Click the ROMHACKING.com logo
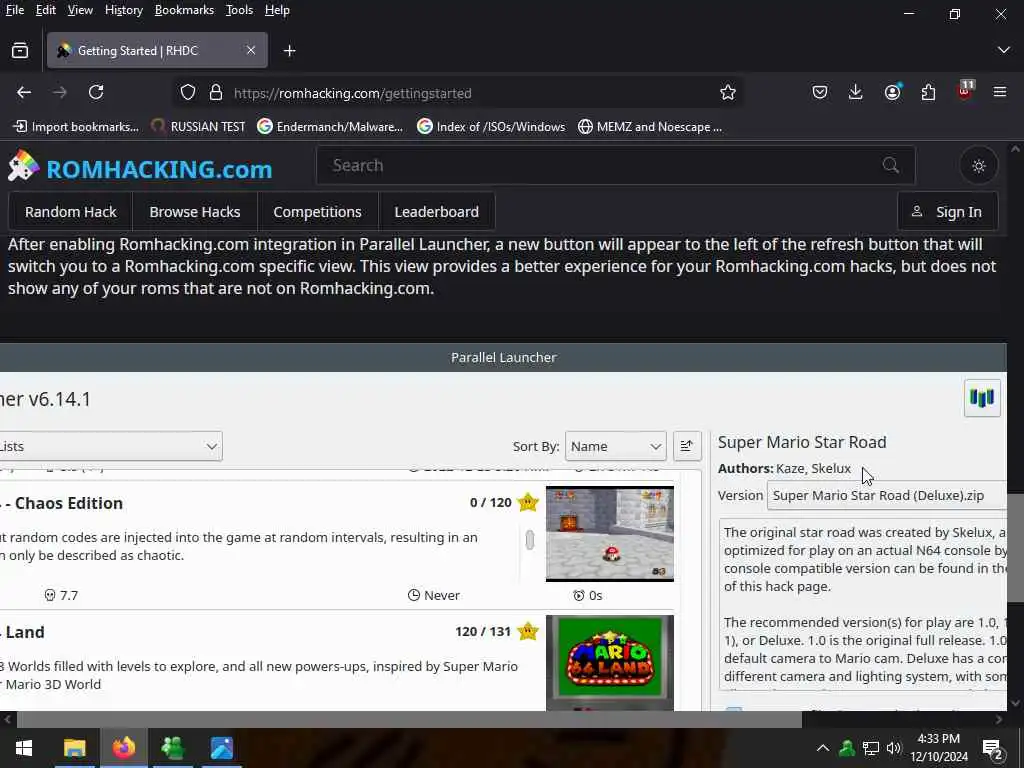 pos(140,167)
